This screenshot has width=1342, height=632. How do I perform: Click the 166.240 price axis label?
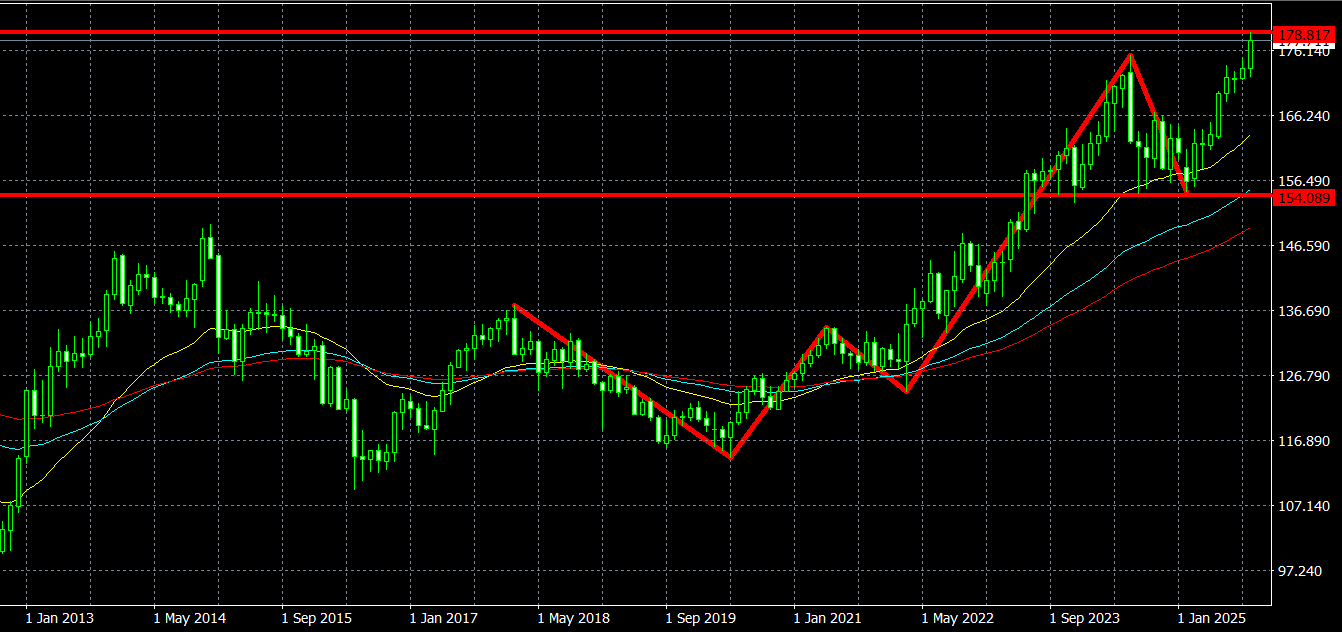tap(1305, 116)
